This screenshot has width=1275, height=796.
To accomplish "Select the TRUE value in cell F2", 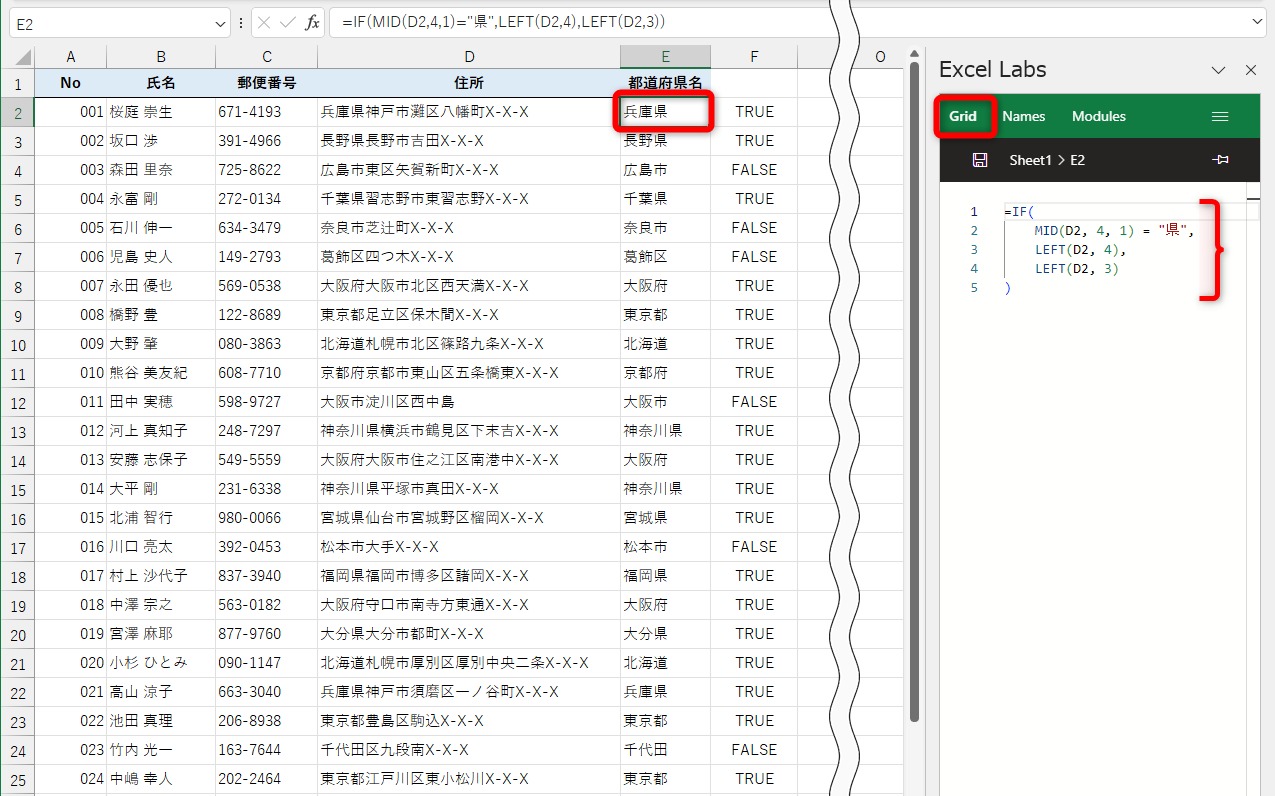I will click(754, 112).
